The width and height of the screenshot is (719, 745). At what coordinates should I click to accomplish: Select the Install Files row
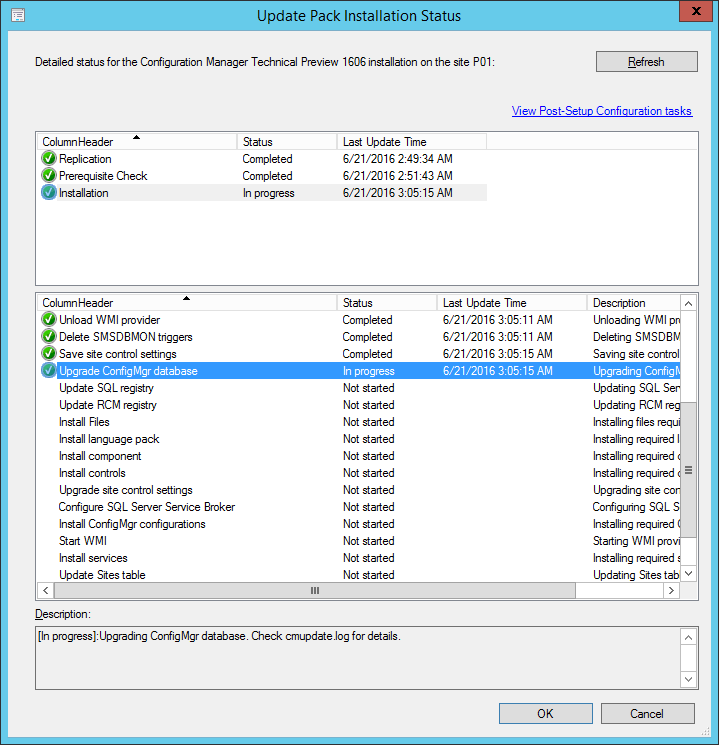pos(359,421)
